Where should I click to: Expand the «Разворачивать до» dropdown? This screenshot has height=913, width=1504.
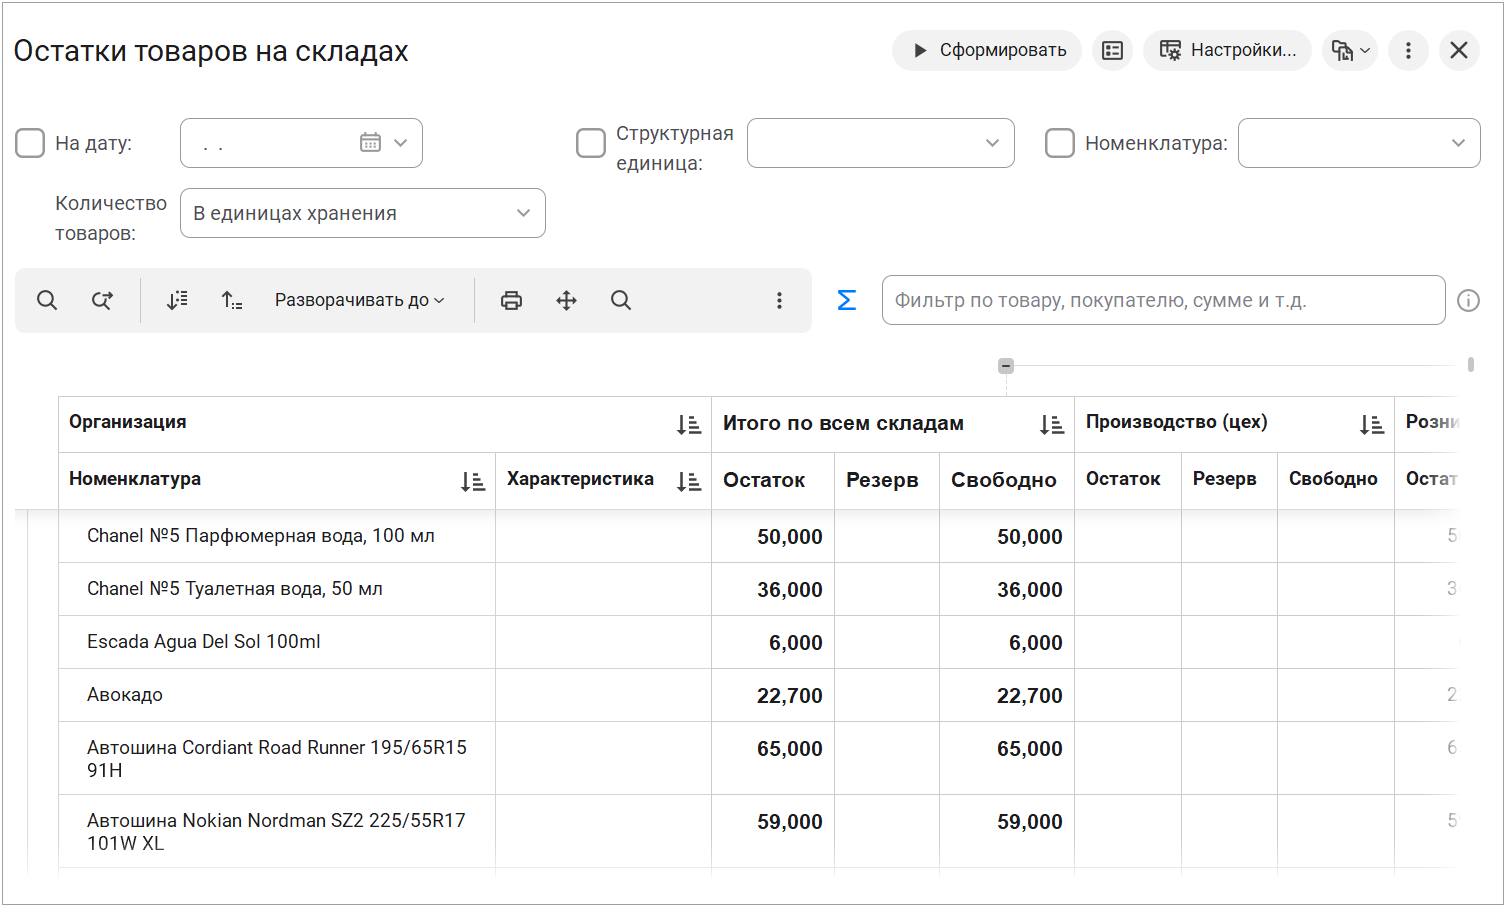click(359, 300)
